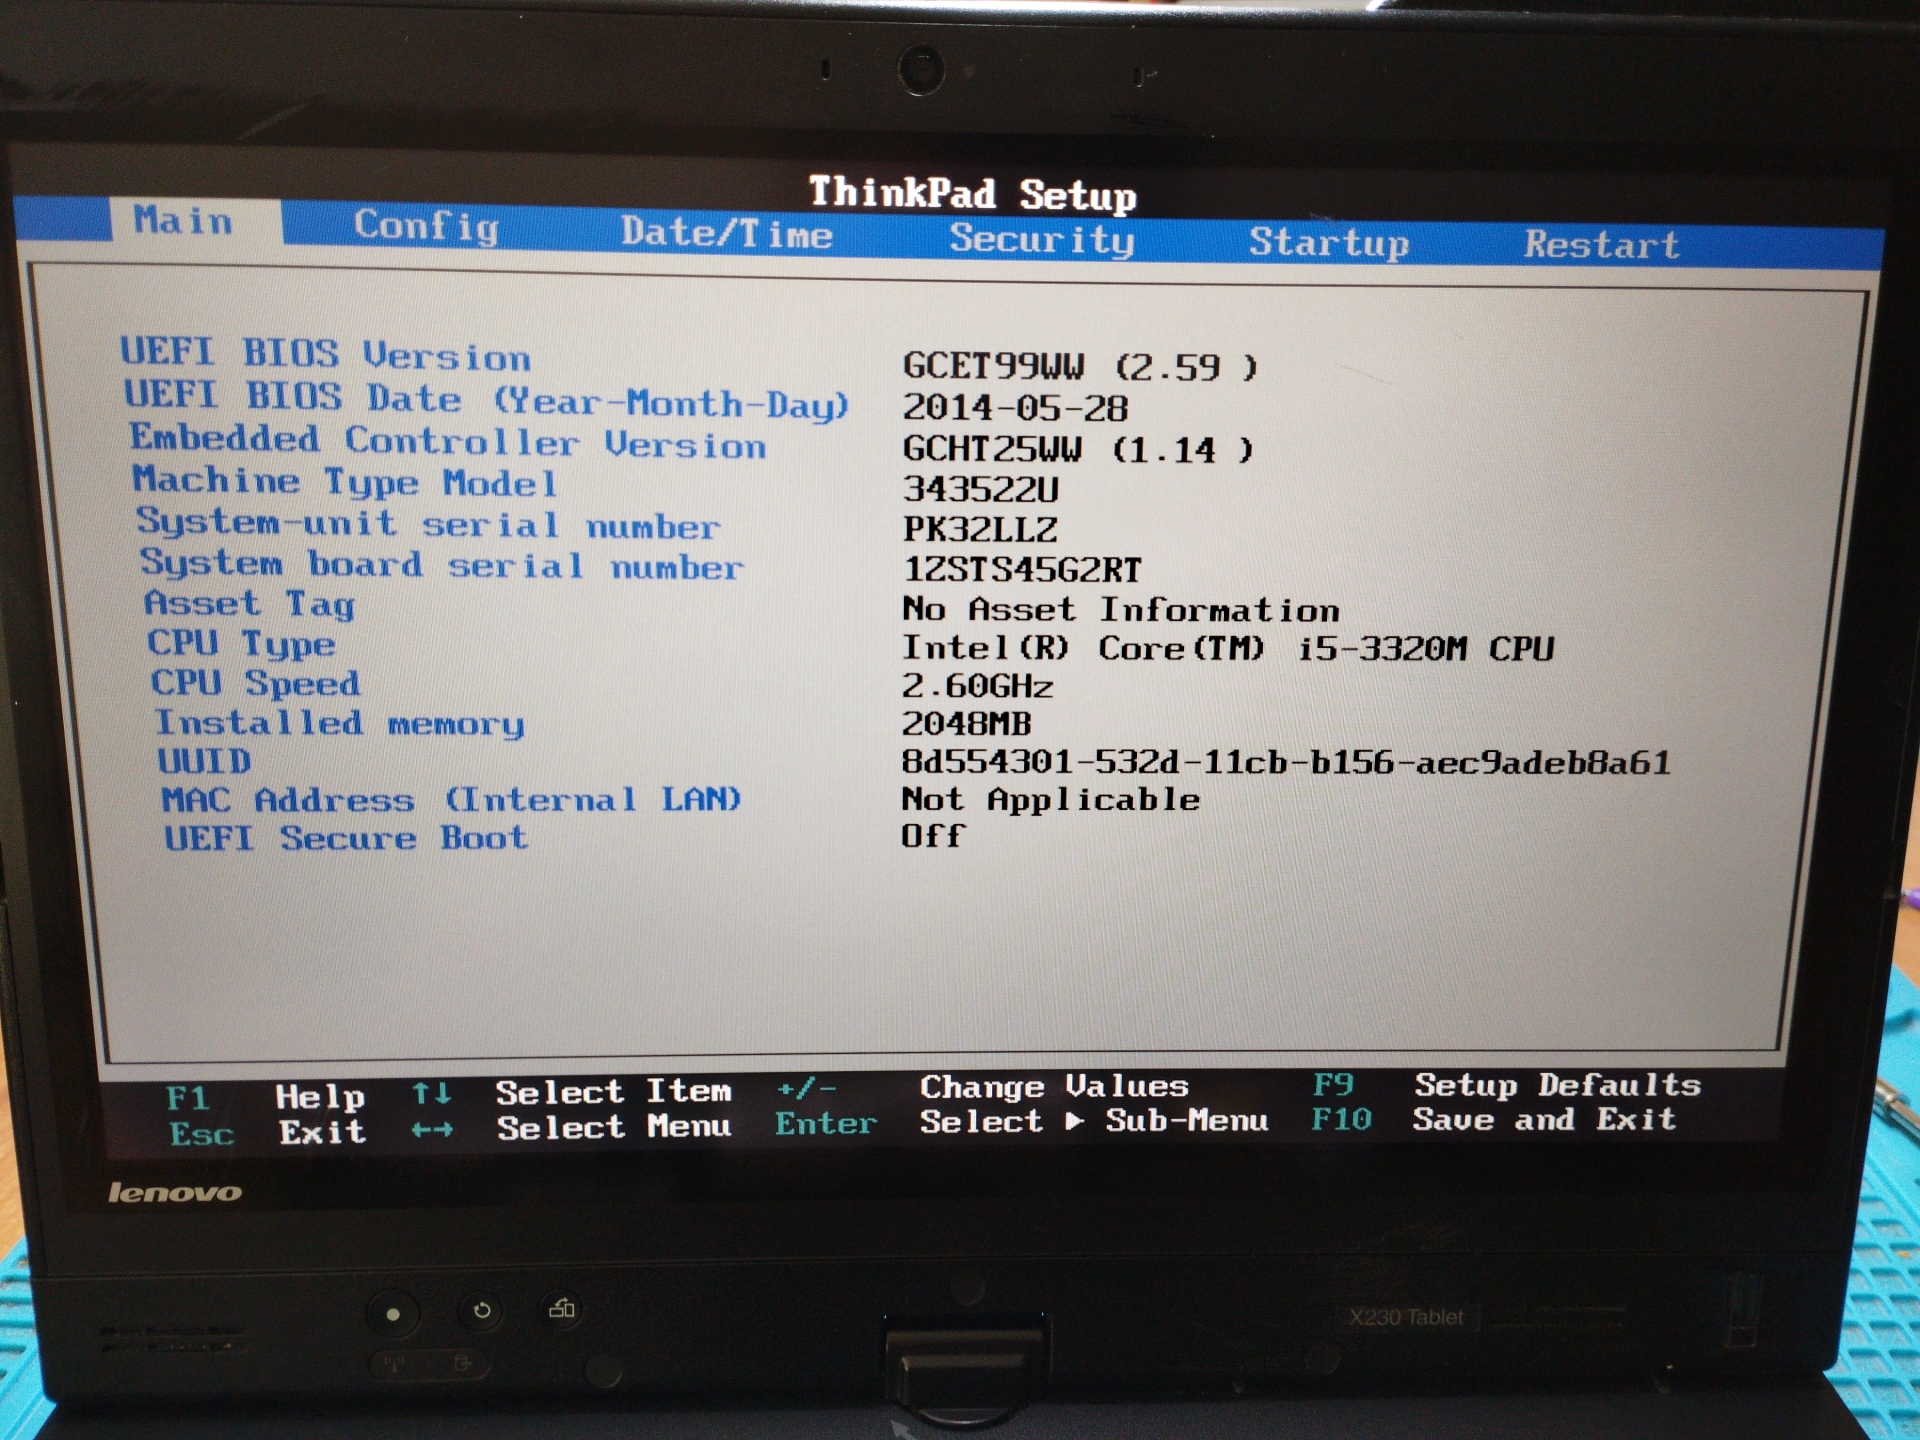Click the F9 key hint

tap(1334, 1084)
